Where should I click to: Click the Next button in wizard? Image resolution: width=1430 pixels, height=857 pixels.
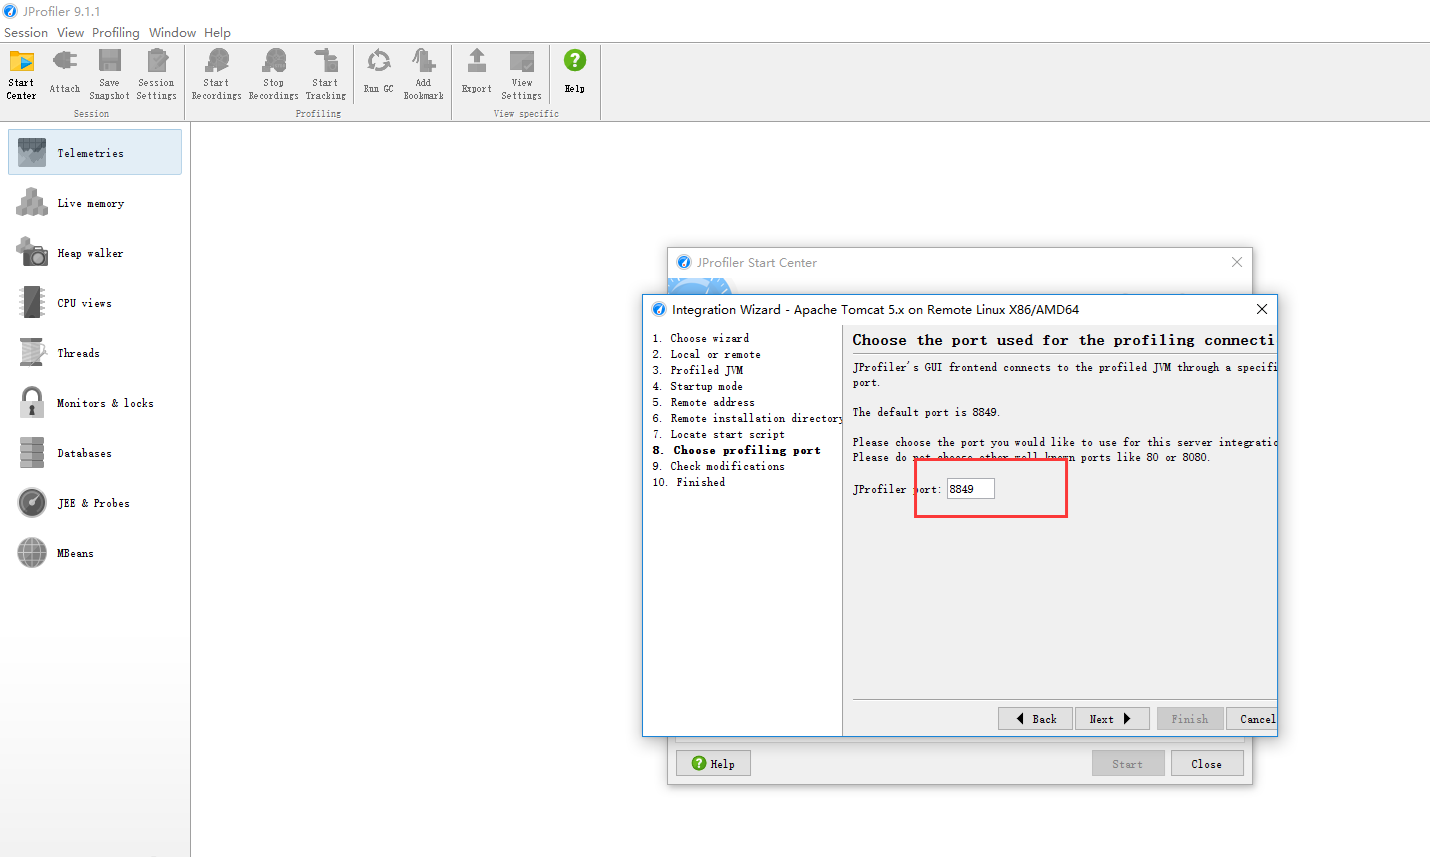(1111, 719)
